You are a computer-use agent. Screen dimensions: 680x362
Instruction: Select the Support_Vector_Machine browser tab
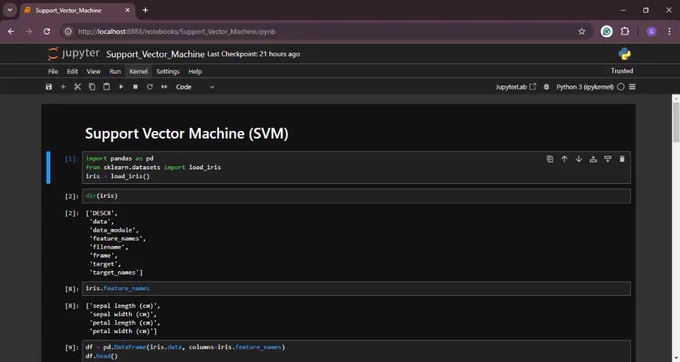point(77,10)
